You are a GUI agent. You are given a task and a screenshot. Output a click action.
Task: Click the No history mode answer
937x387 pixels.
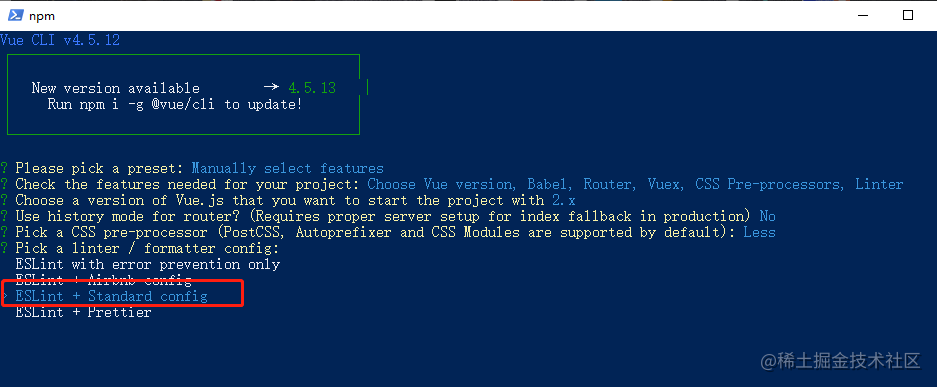767,216
